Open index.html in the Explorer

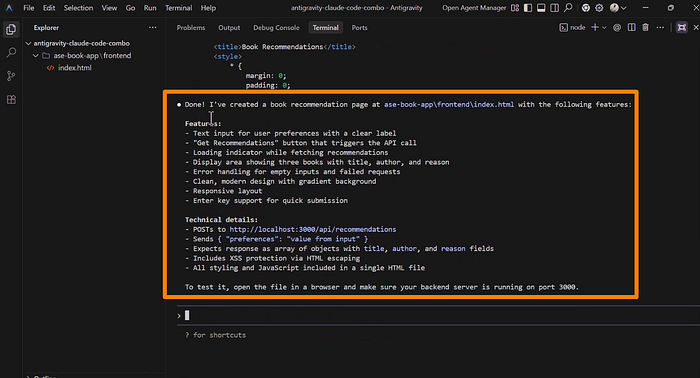point(75,68)
